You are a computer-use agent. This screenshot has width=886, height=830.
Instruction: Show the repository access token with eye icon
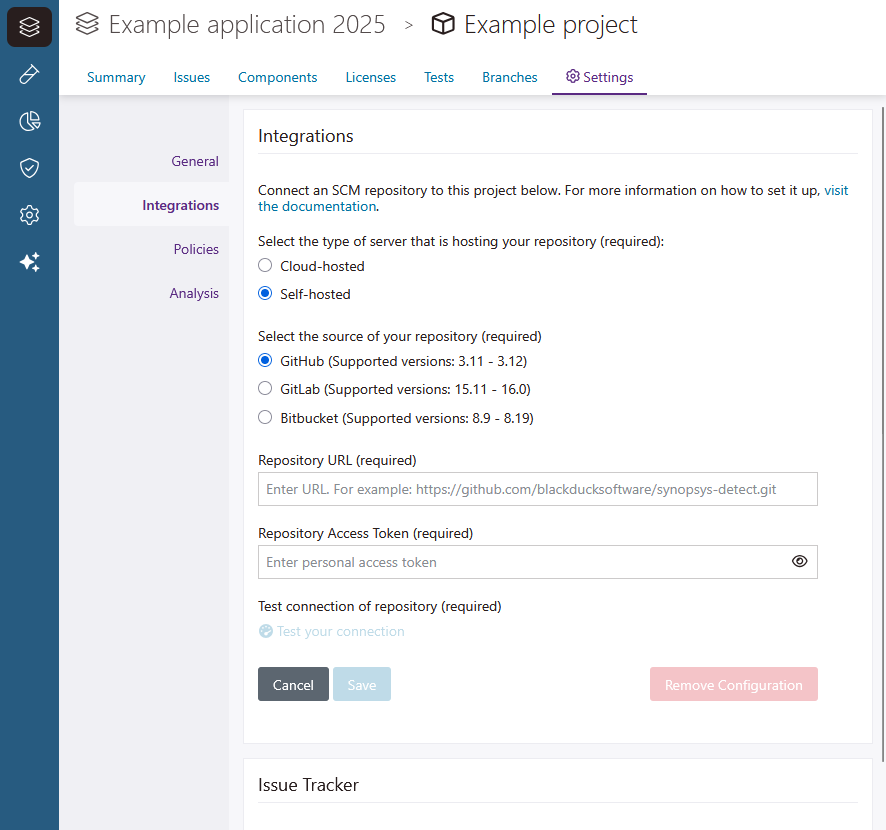click(799, 562)
